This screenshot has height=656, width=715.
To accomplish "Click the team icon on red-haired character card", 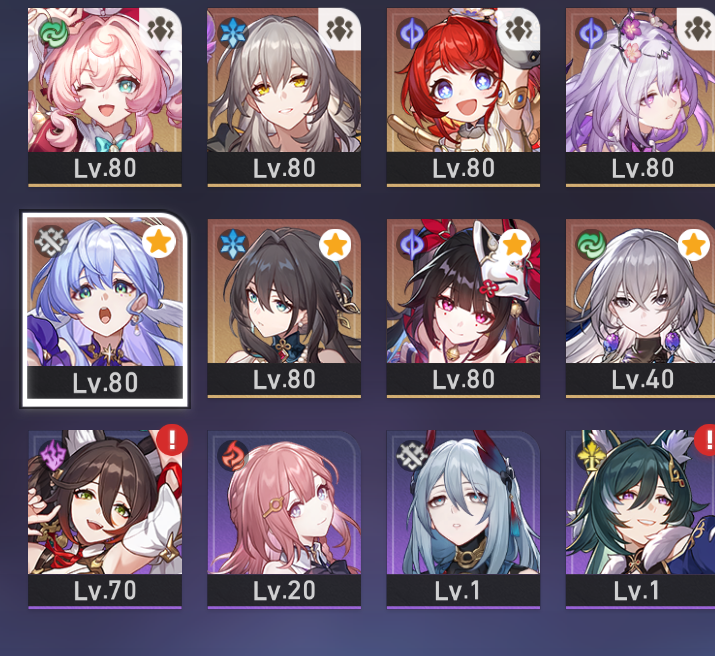I will coord(519,30).
